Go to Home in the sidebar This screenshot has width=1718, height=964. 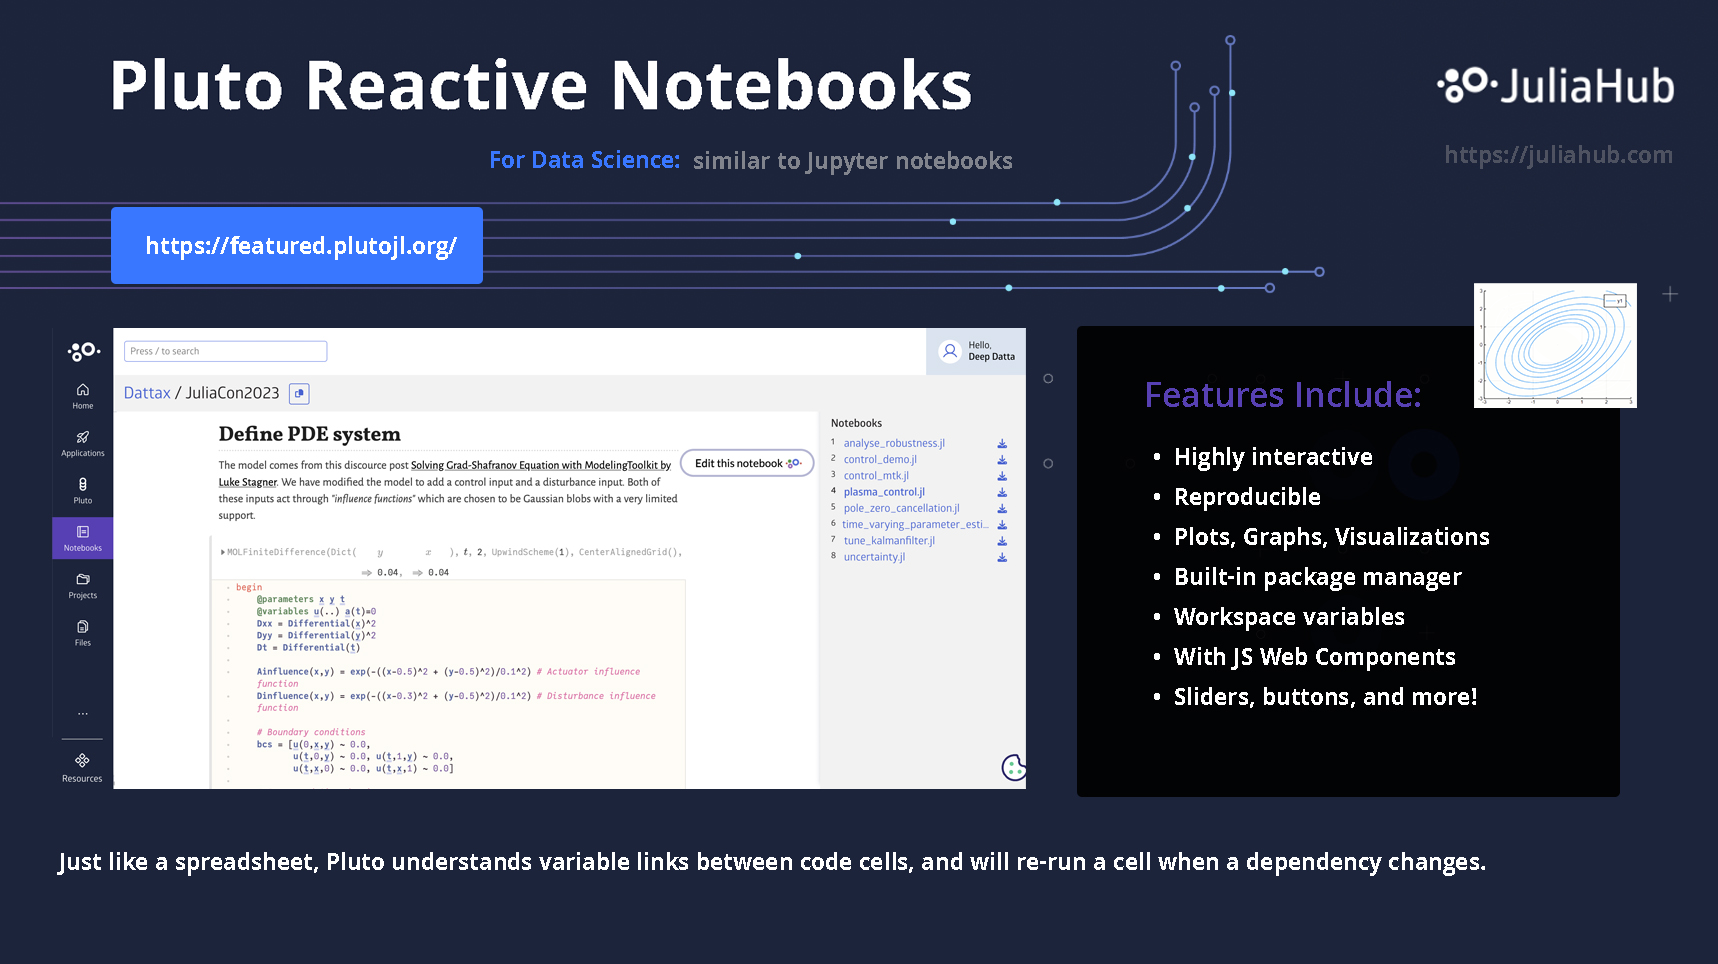point(83,396)
